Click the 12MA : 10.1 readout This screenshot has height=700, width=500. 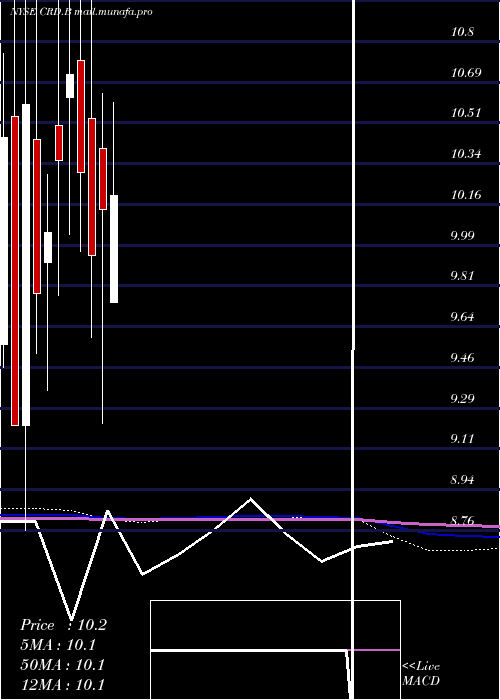[x=62, y=684]
